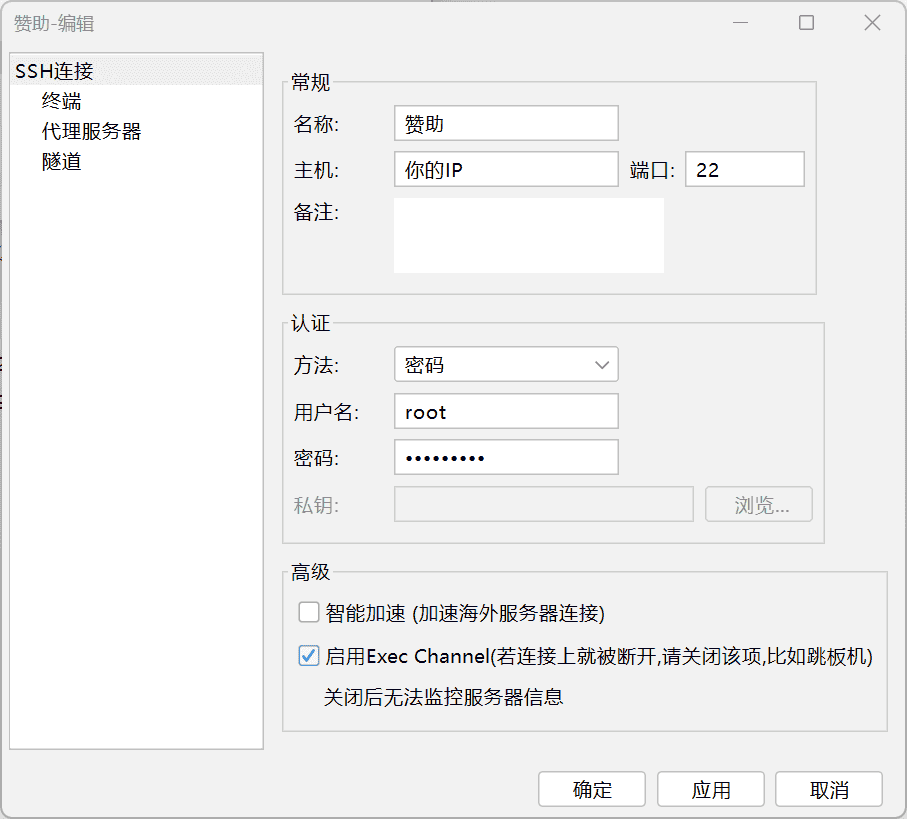Click the 主机 IP input field
The image size is (907, 819).
coord(505,169)
